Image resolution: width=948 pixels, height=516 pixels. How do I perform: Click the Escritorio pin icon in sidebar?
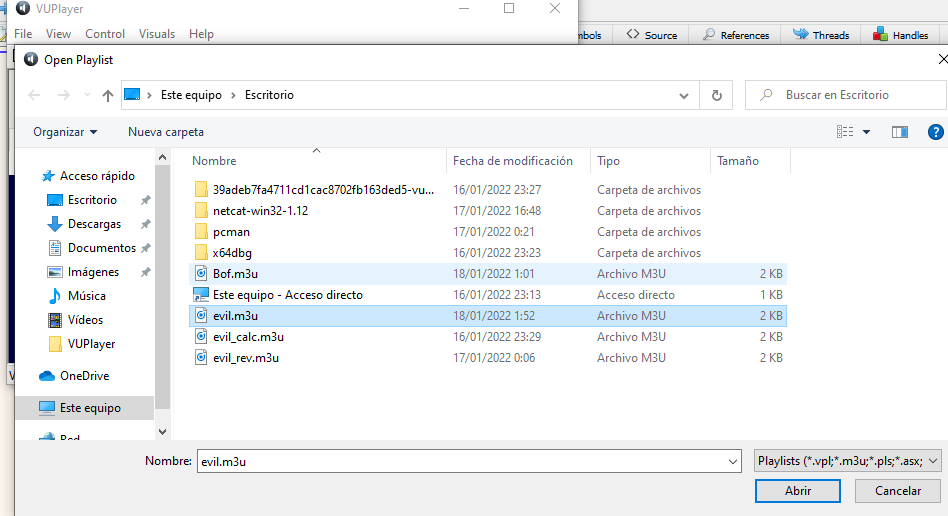[145, 200]
